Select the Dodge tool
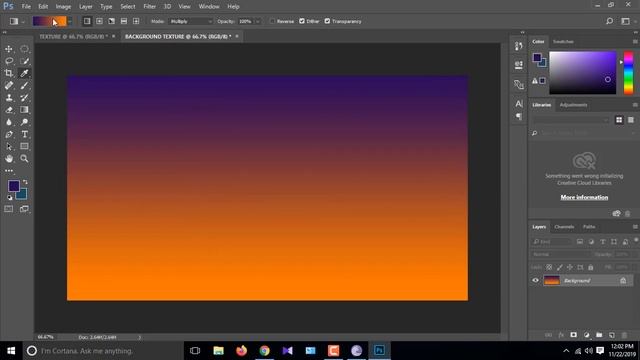 24,122
